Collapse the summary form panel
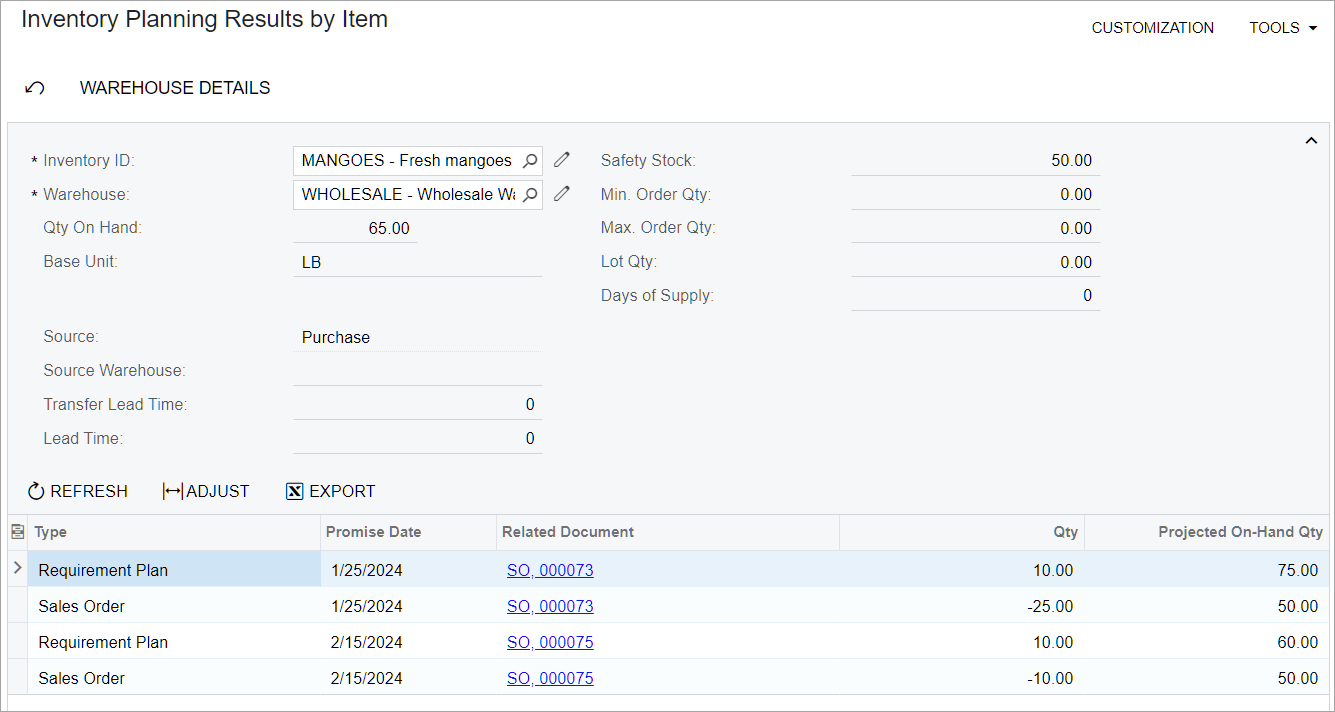This screenshot has width=1335, height=712. coord(1311,141)
